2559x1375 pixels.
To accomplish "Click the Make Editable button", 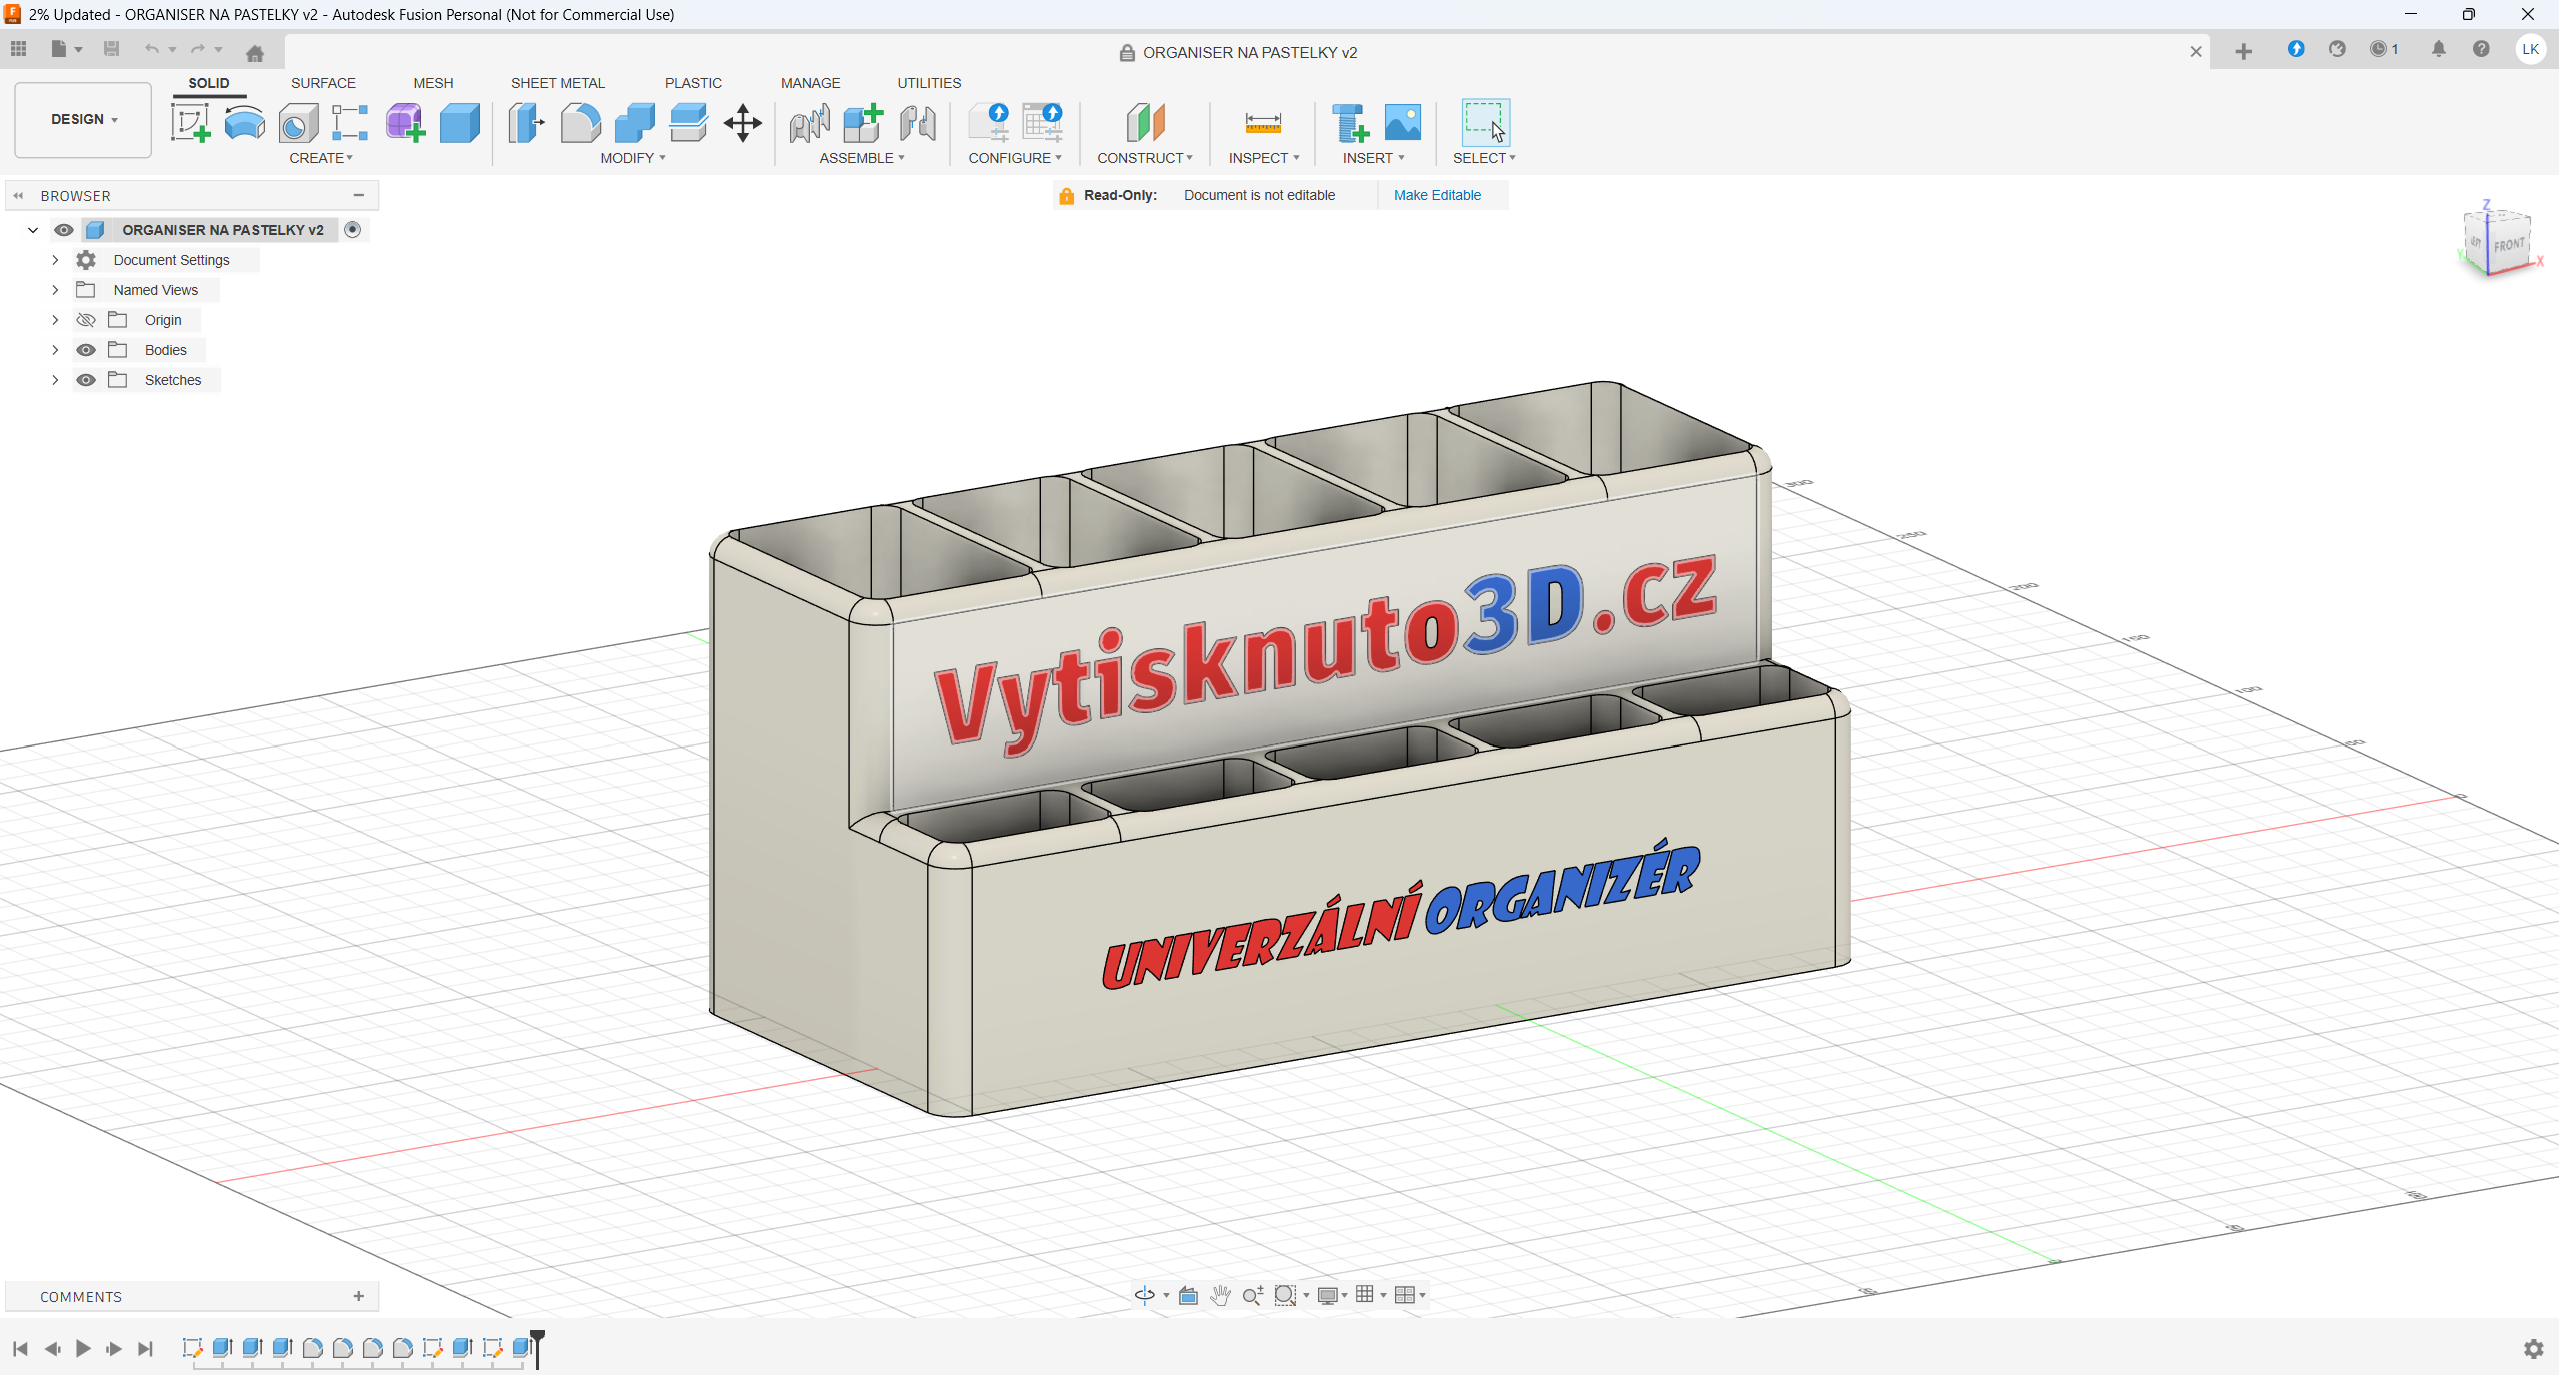I will pyautogui.click(x=1437, y=195).
